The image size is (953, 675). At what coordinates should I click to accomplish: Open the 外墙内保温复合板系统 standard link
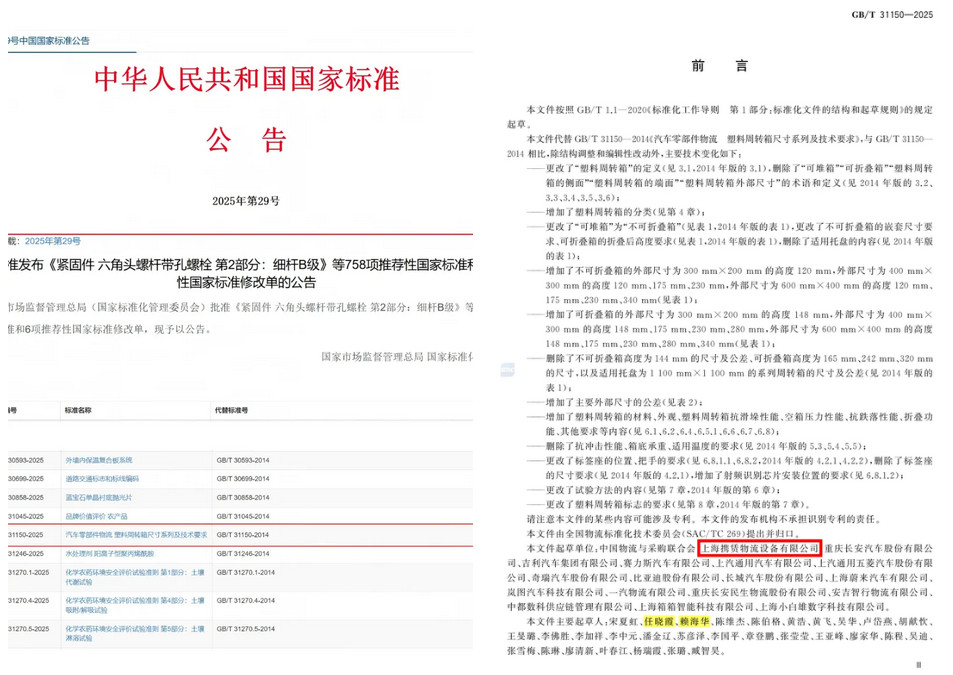(99, 460)
